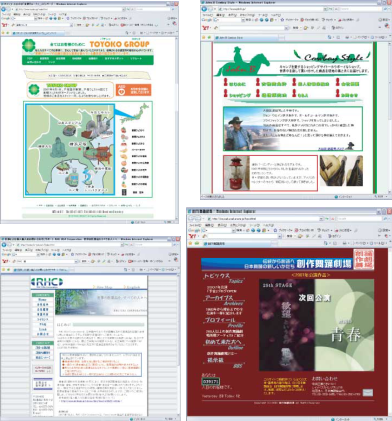Click the vertical scrollbar in TOYOKO GROUP window
Image resolution: width=392 pixels, height=421 pixels.
pyautogui.click(x=176, y=127)
